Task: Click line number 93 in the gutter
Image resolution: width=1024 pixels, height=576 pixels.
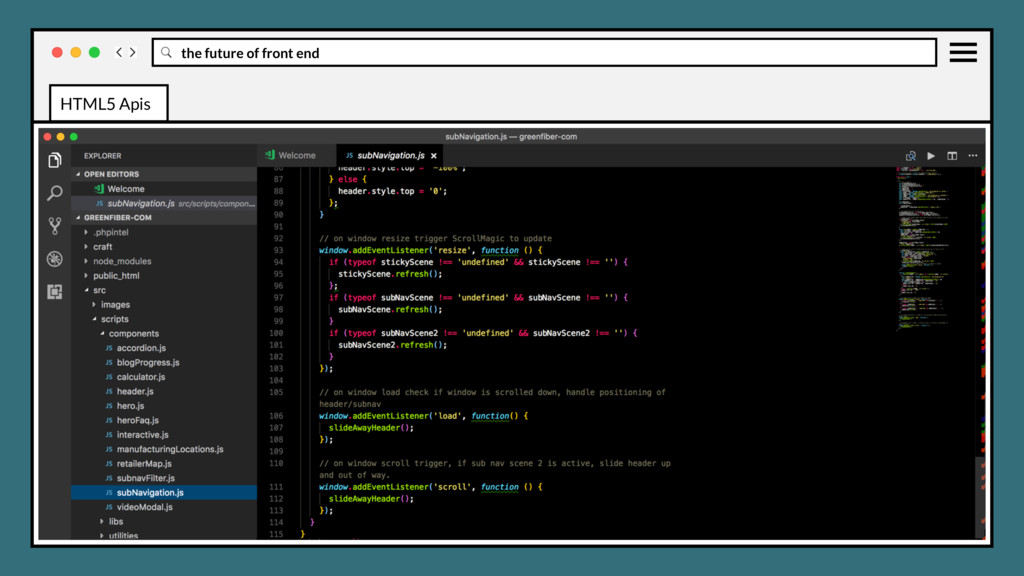Action: [x=278, y=250]
